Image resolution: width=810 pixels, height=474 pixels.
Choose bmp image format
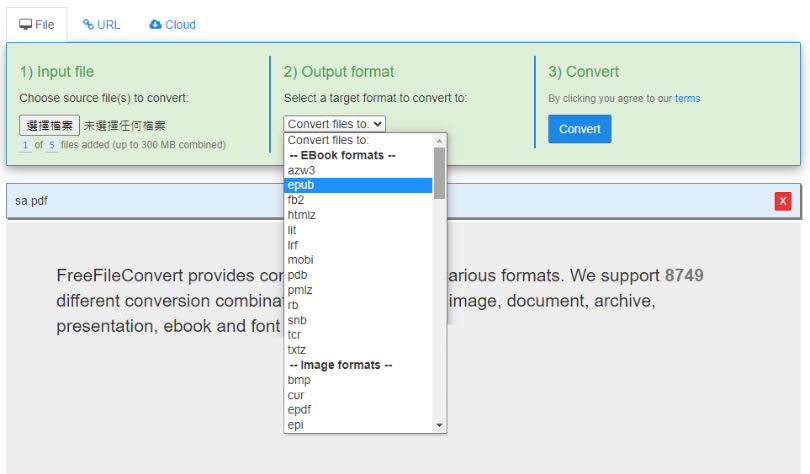point(358,380)
